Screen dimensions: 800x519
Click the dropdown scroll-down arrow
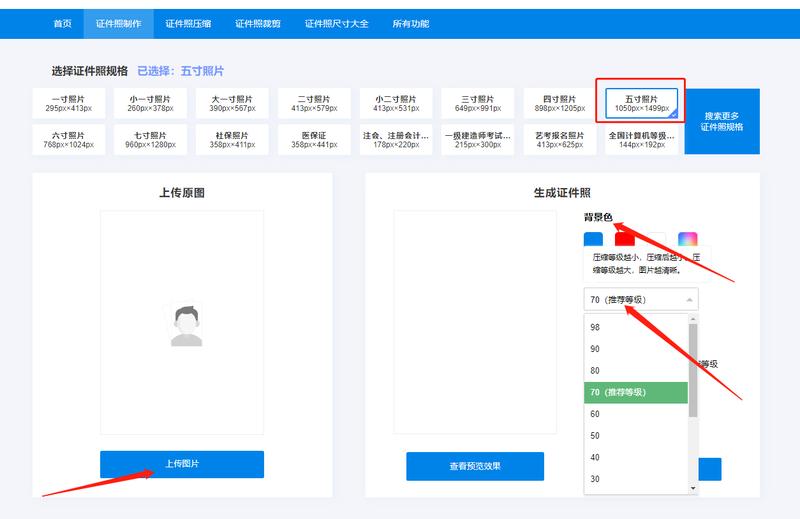(x=693, y=488)
